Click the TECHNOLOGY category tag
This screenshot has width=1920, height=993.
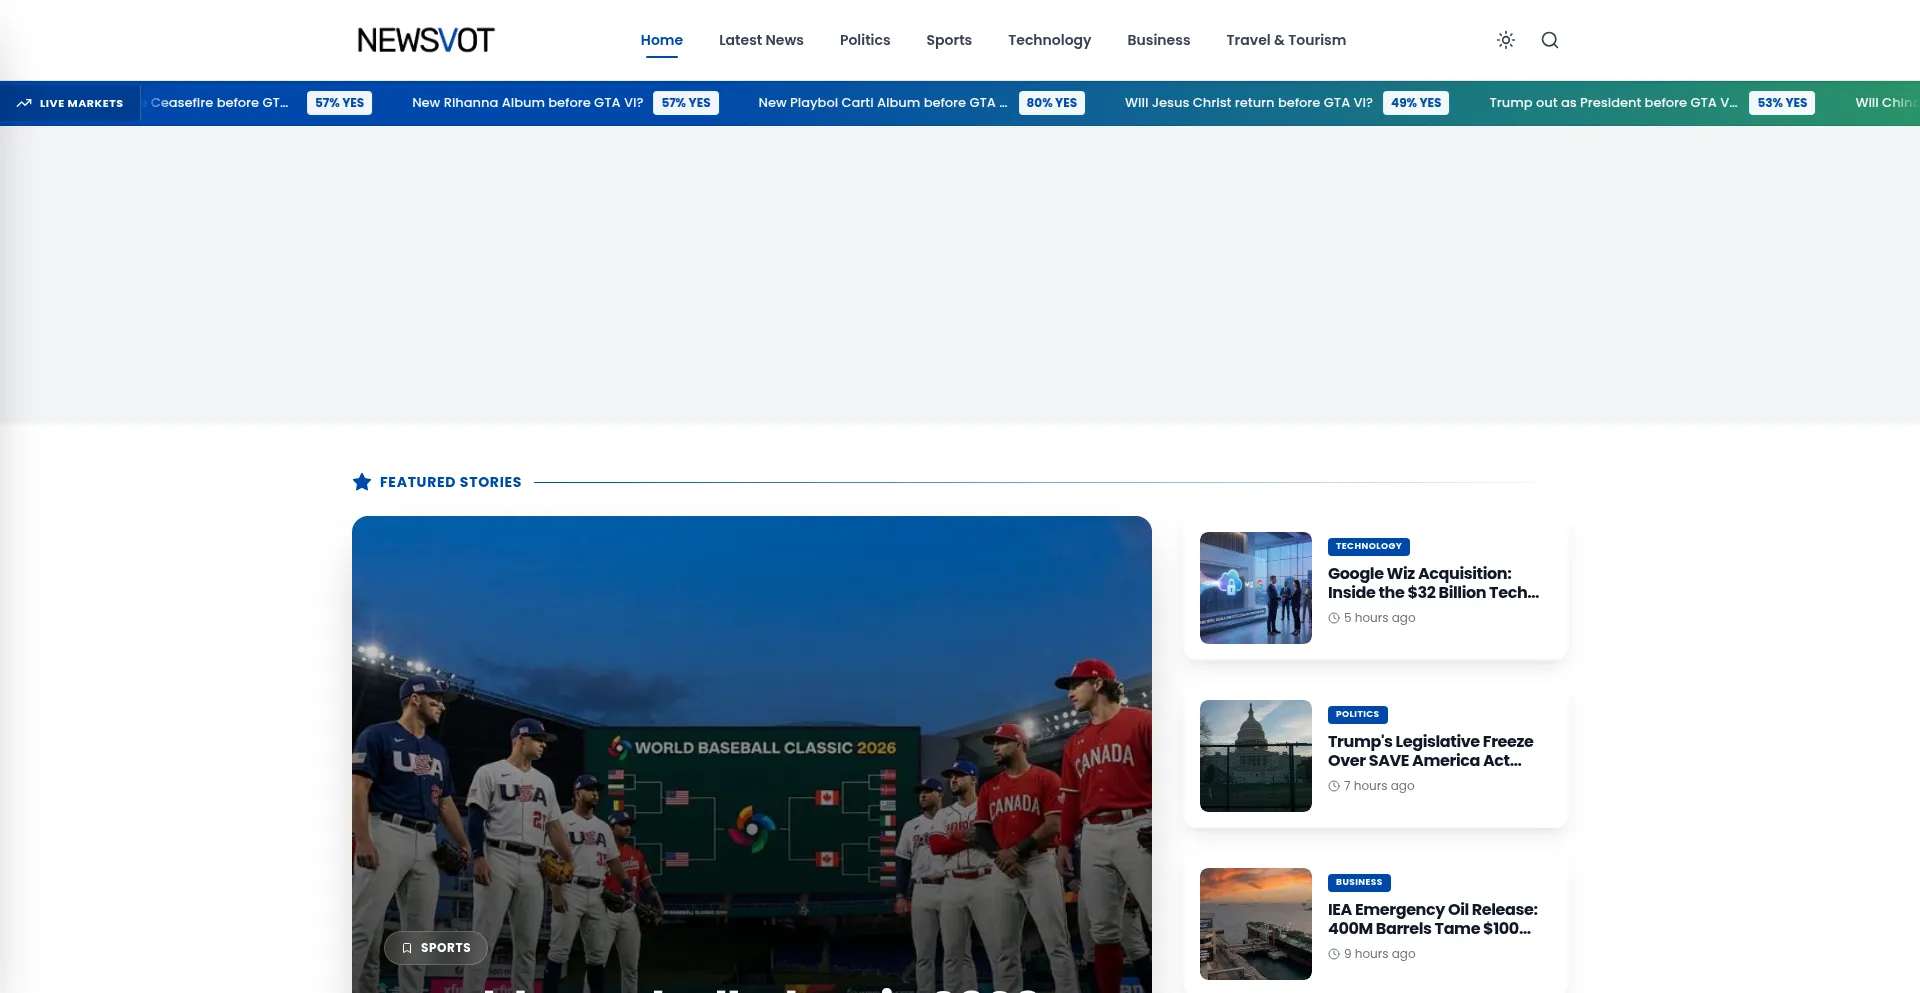pos(1369,546)
